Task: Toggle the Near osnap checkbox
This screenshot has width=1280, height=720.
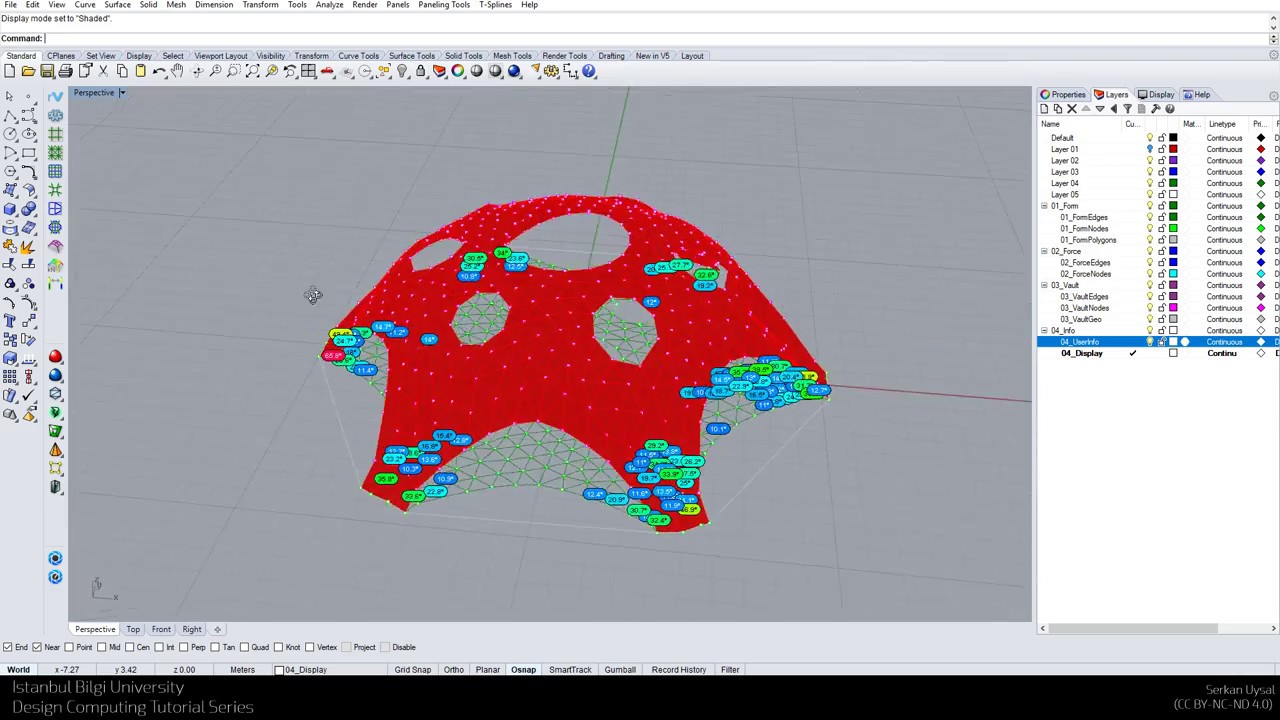Action: point(37,647)
